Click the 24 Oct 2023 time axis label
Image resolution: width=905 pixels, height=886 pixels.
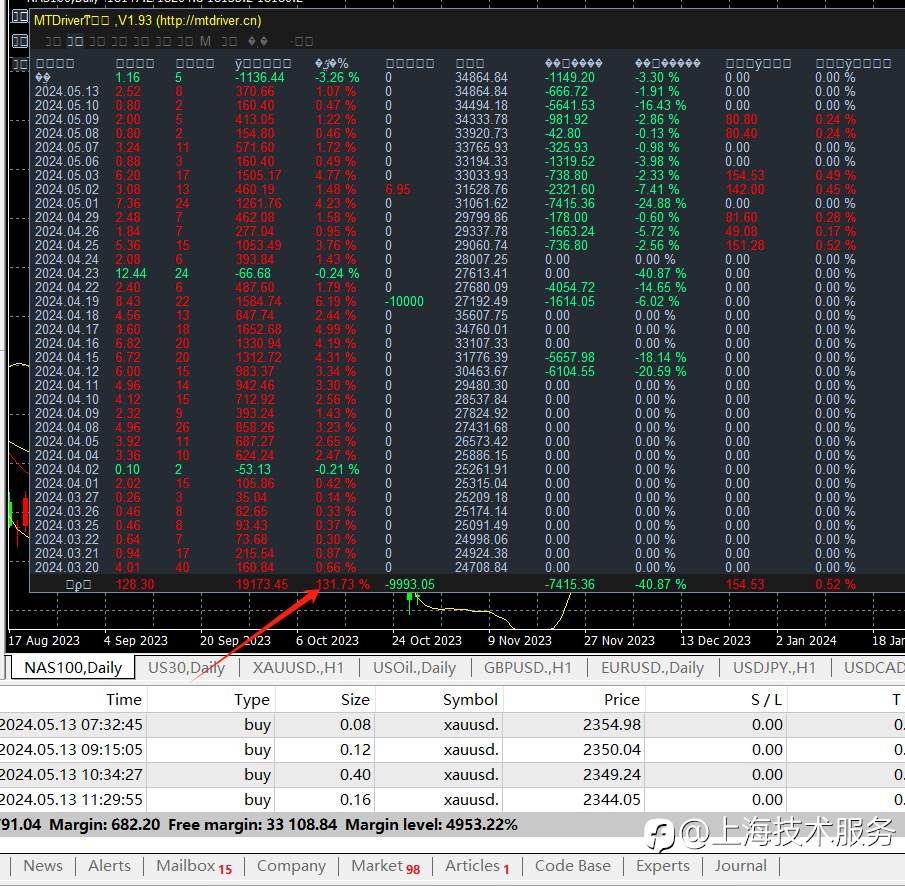(427, 640)
